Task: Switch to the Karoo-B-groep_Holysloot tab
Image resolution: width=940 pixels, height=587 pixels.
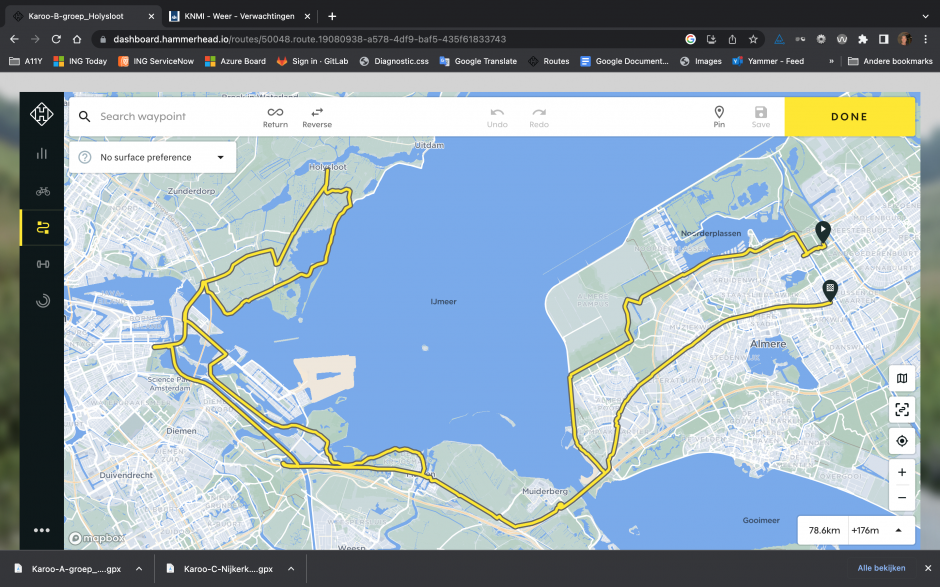Action: click(x=83, y=16)
